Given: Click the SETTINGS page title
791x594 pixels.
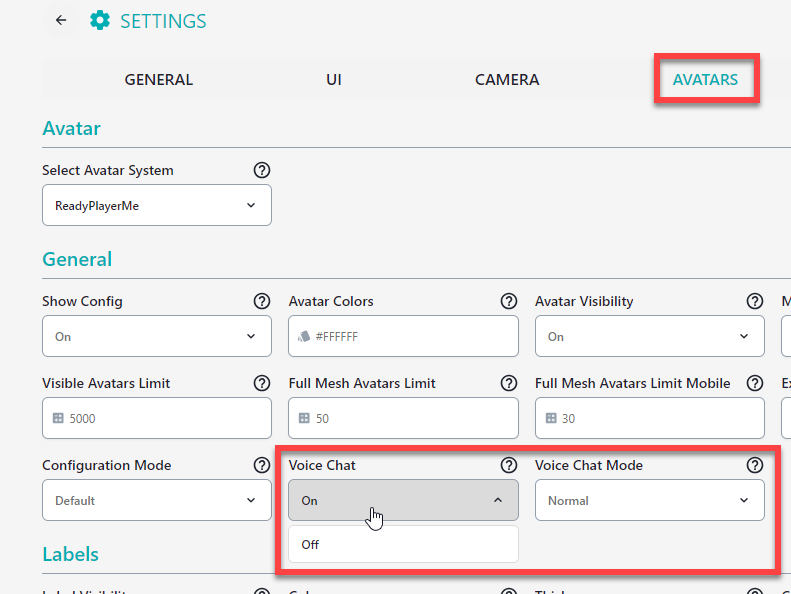Looking at the screenshot, I should click(163, 21).
